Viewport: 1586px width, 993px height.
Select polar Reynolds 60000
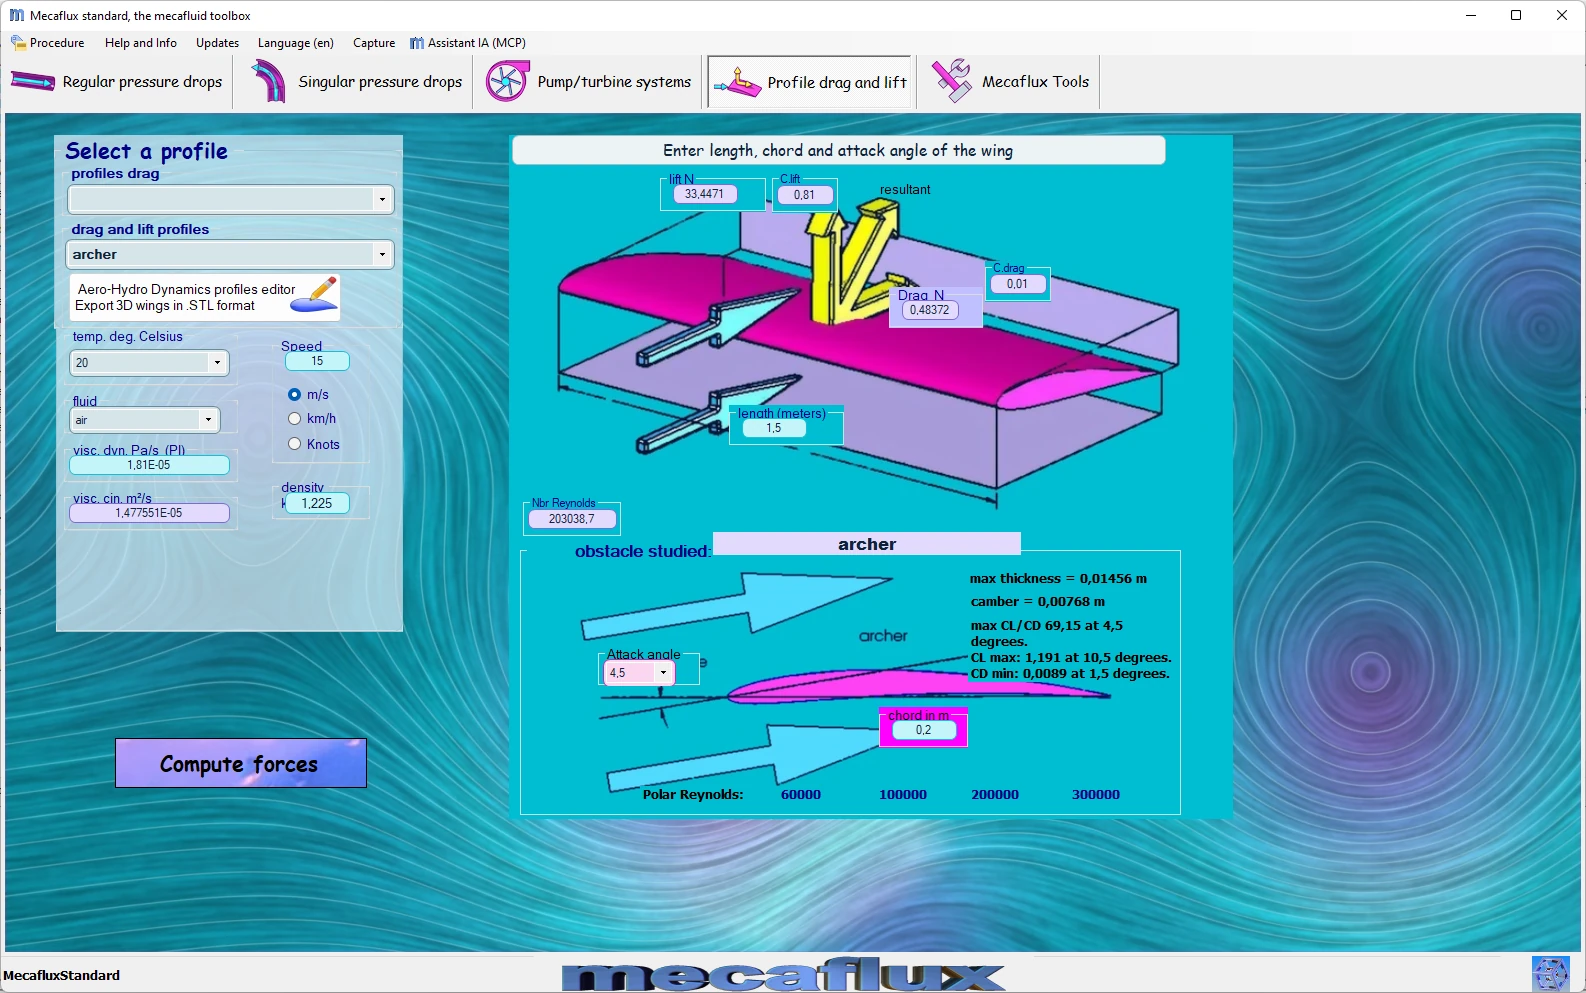click(801, 795)
